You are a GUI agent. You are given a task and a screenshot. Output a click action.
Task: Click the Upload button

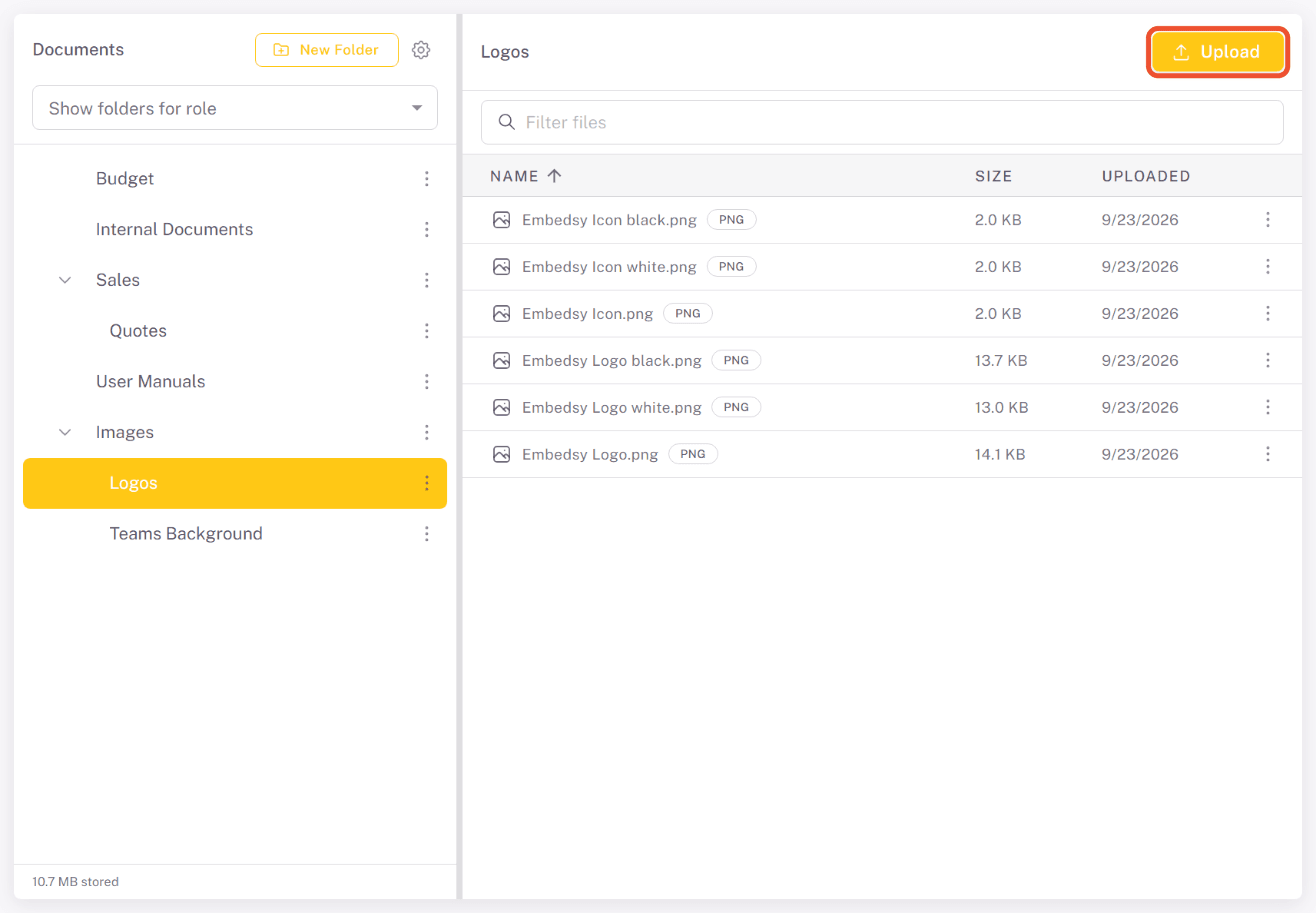tap(1217, 52)
